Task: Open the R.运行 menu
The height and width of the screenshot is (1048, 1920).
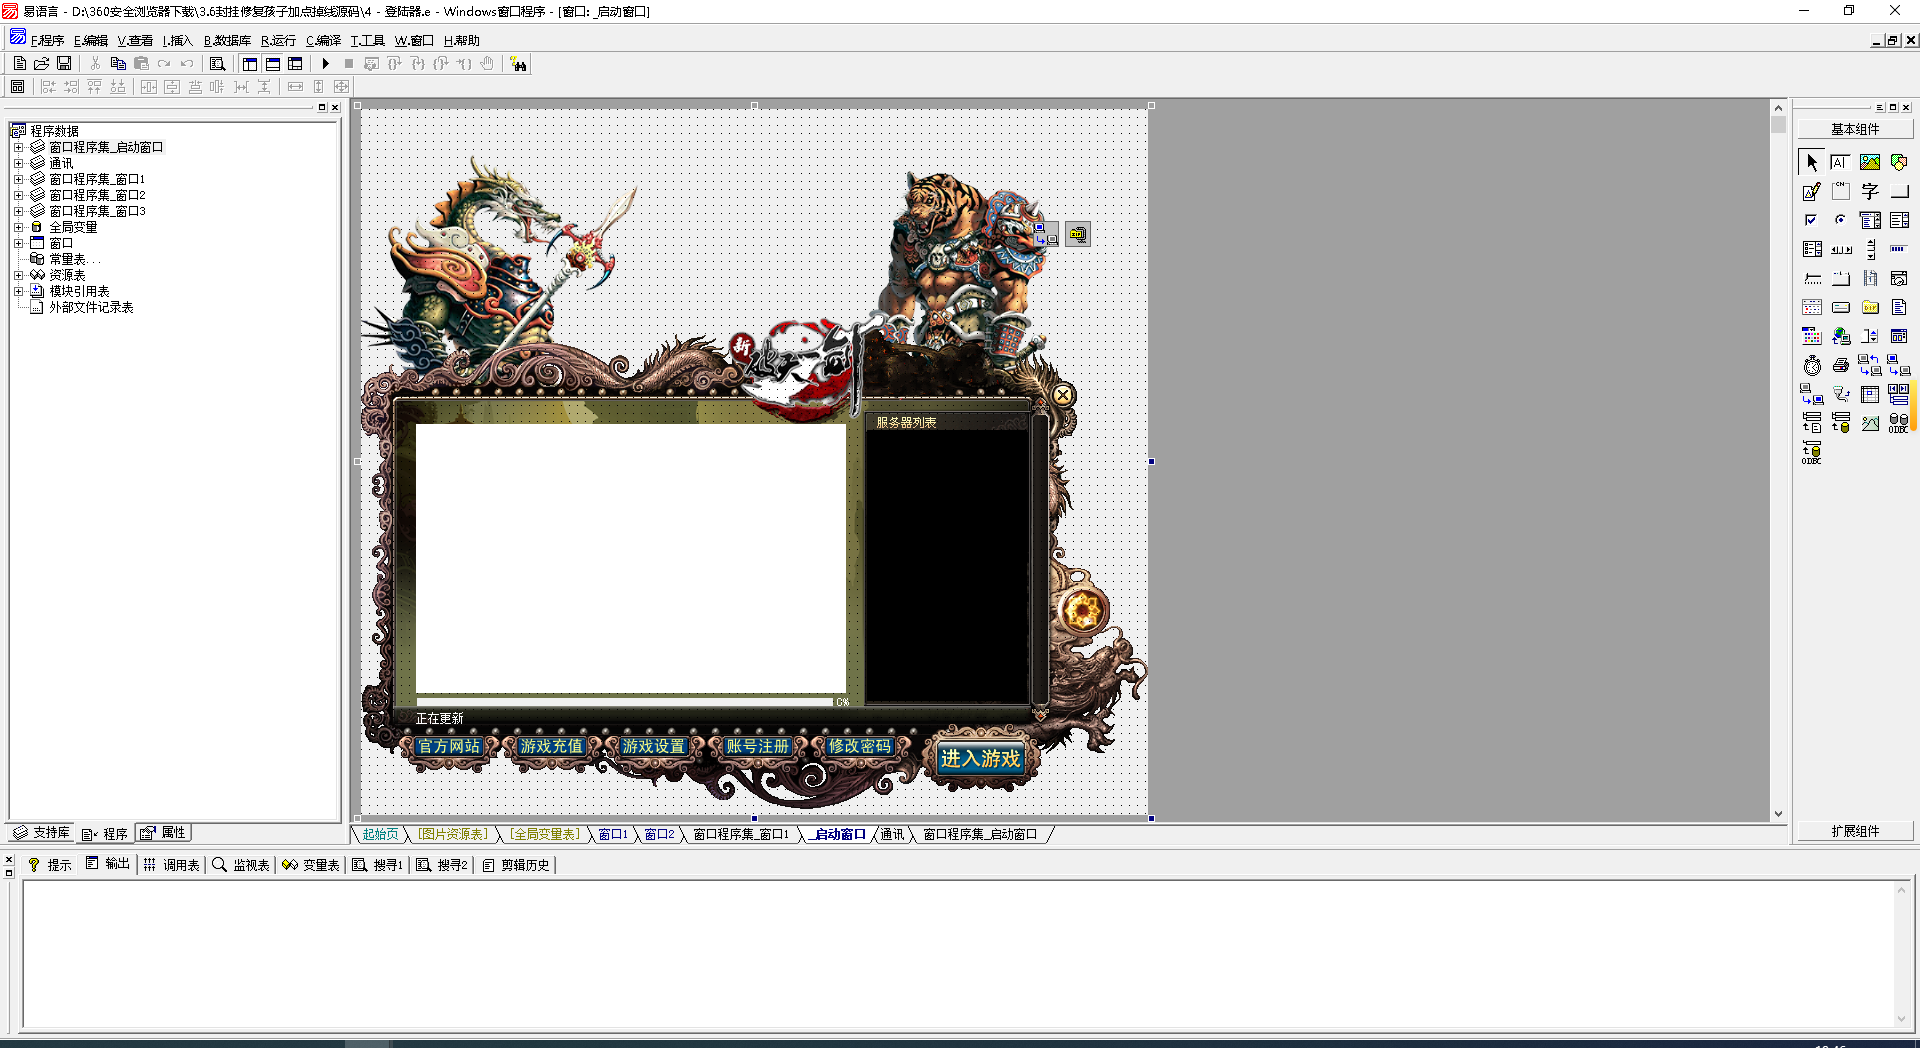Action: pos(278,41)
